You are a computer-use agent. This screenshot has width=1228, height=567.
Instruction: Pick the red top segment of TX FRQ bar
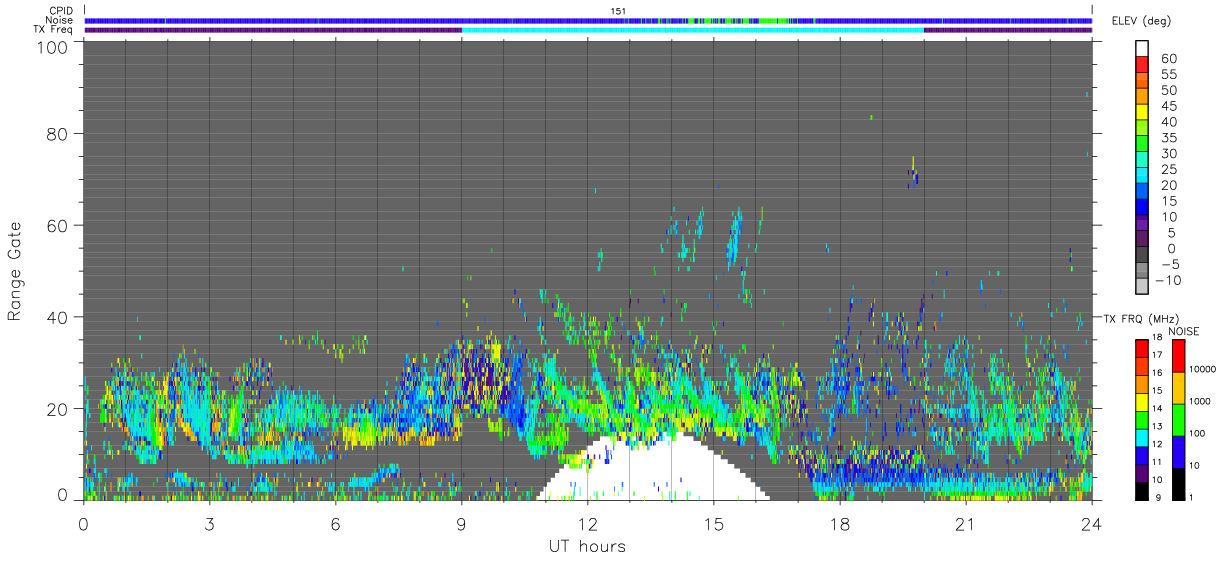point(1142,349)
